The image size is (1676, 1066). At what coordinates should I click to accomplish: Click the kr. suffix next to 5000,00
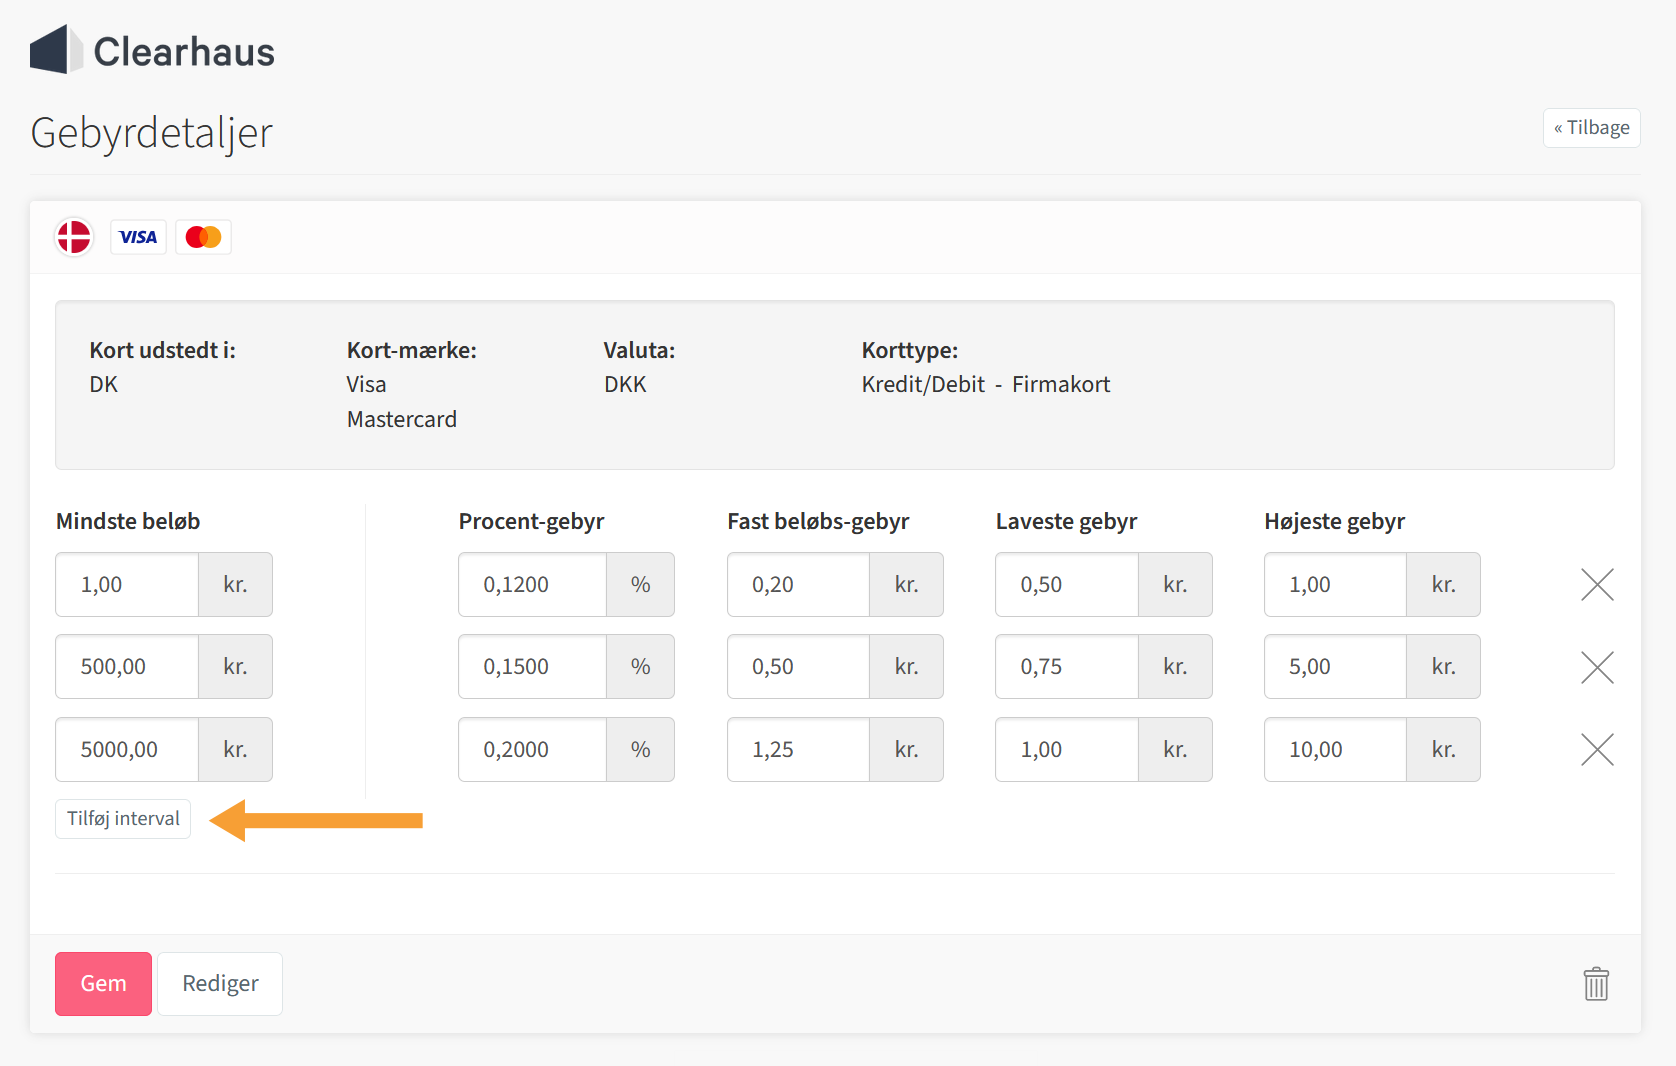235,749
